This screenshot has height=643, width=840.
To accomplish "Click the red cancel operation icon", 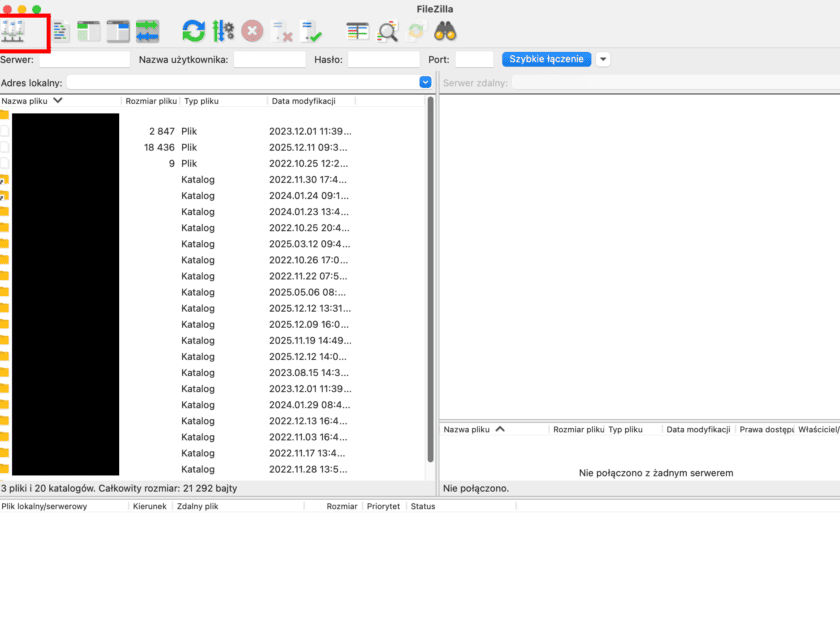I will [x=252, y=32].
